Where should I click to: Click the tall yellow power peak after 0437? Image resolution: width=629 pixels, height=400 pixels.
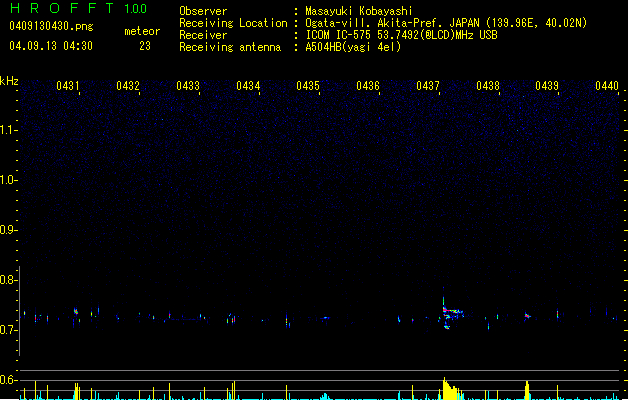[x=452, y=389]
